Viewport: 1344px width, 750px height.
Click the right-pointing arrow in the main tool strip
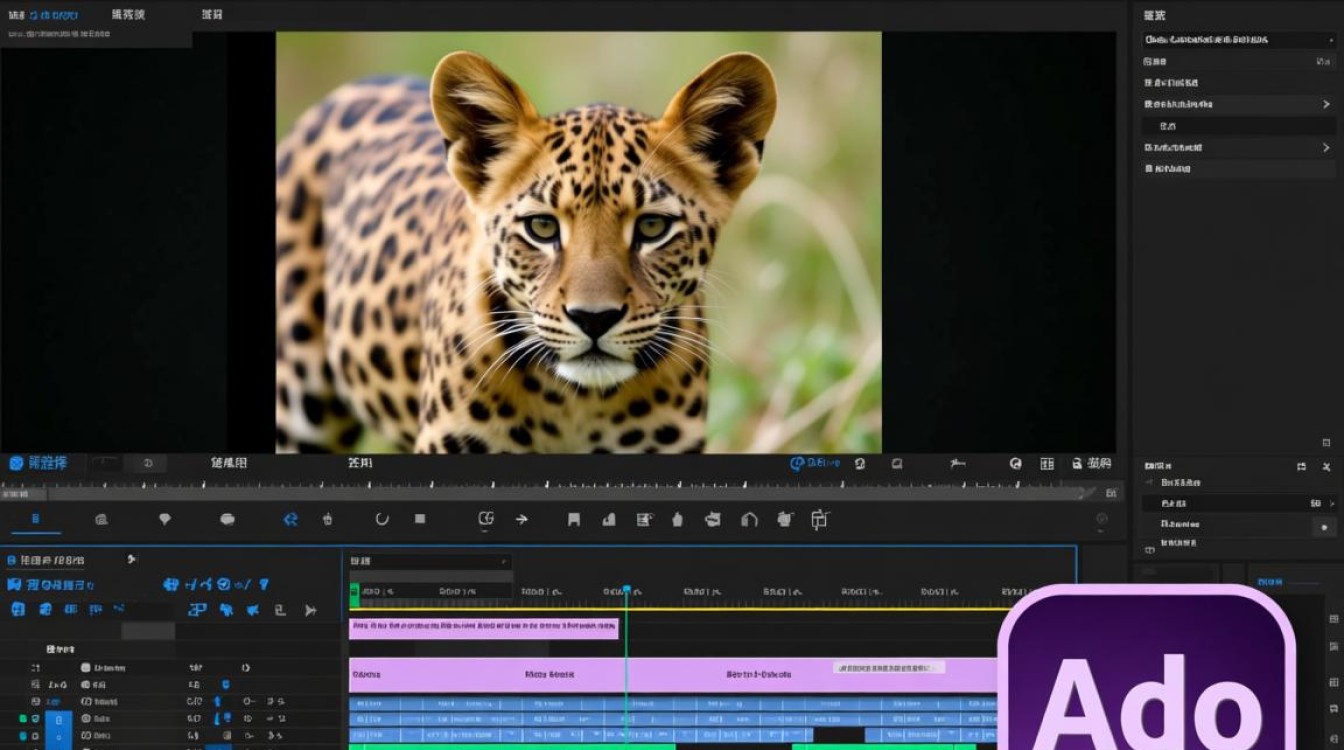521,519
